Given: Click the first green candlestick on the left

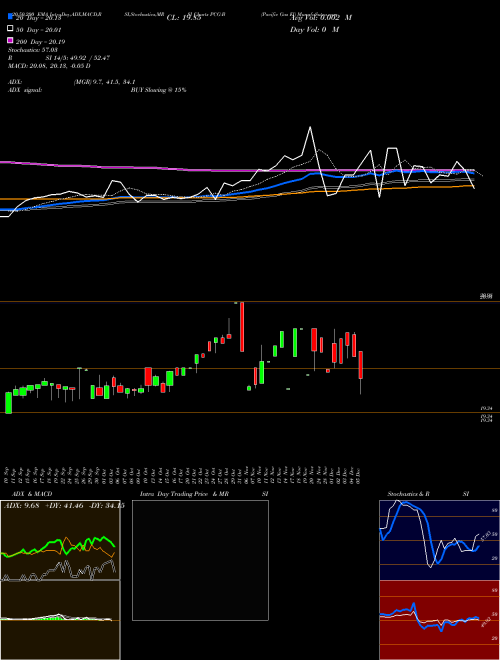Looking at the screenshot, I should click(8, 403).
